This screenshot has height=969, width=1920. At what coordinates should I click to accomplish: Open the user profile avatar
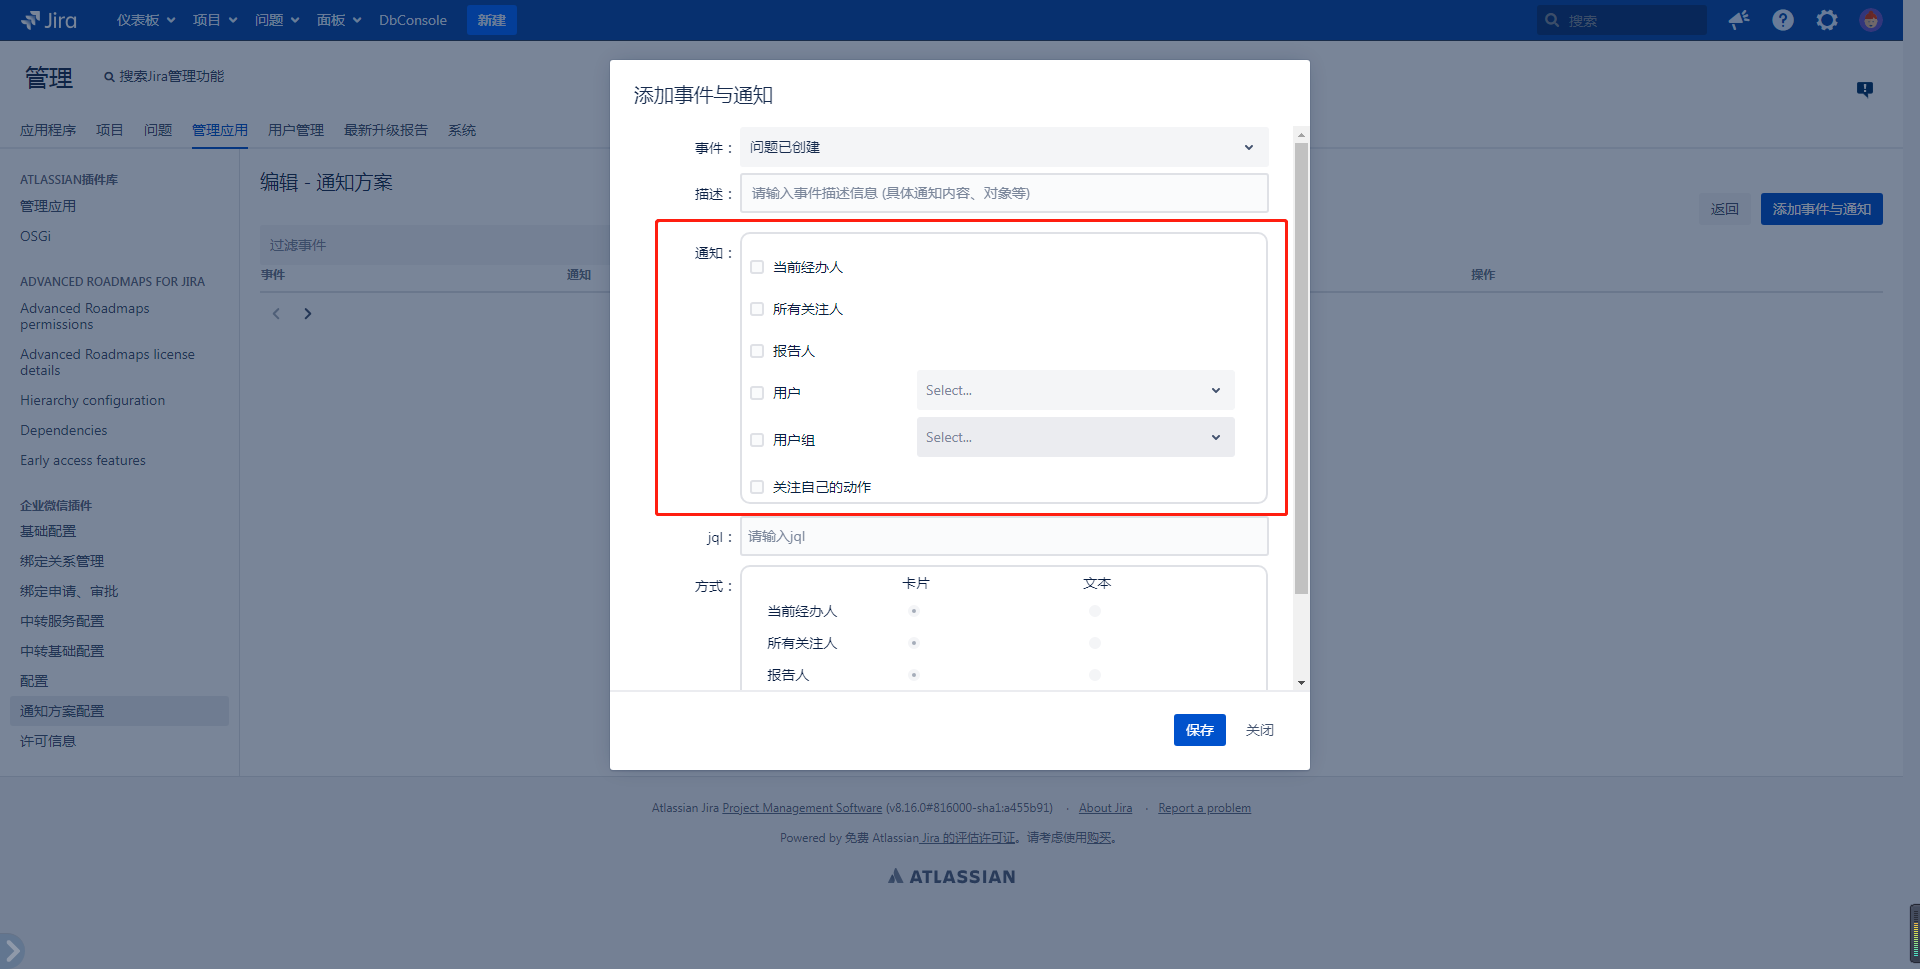pos(1871,20)
